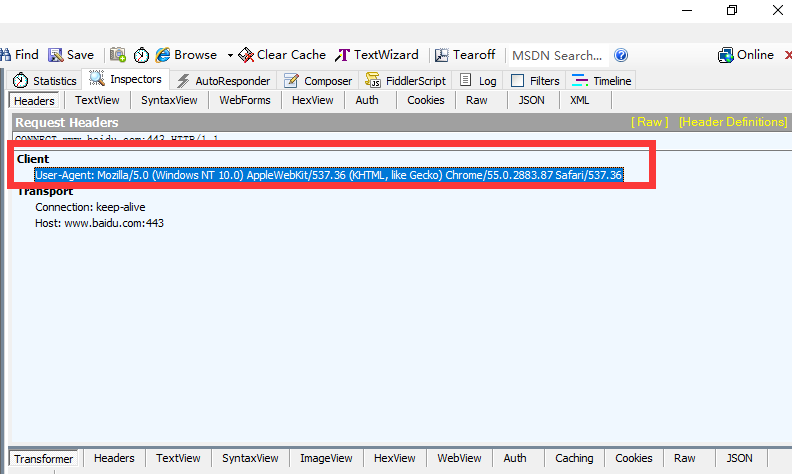The width and height of the screenshot is (792, 474).
Task: Click the Save toolbar icon
Action: pyautogui.click(x=71, y=55)
